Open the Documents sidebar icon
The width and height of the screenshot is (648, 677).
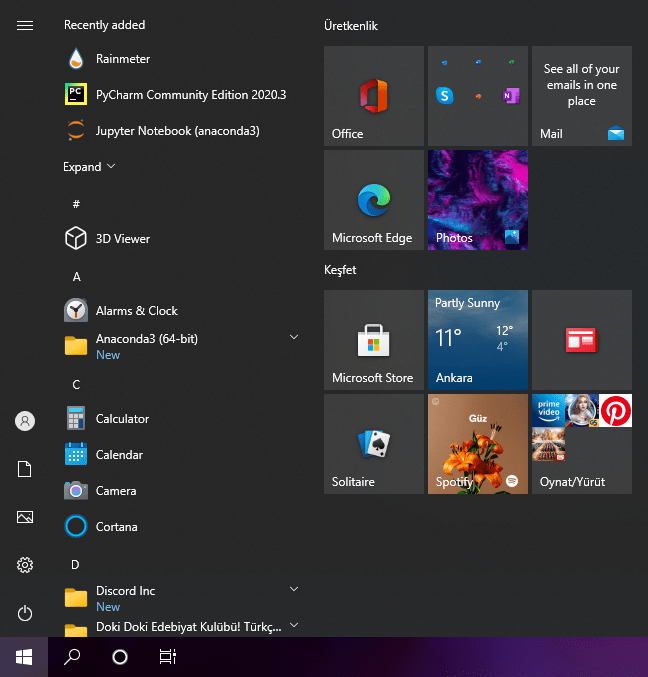point(25,469)
